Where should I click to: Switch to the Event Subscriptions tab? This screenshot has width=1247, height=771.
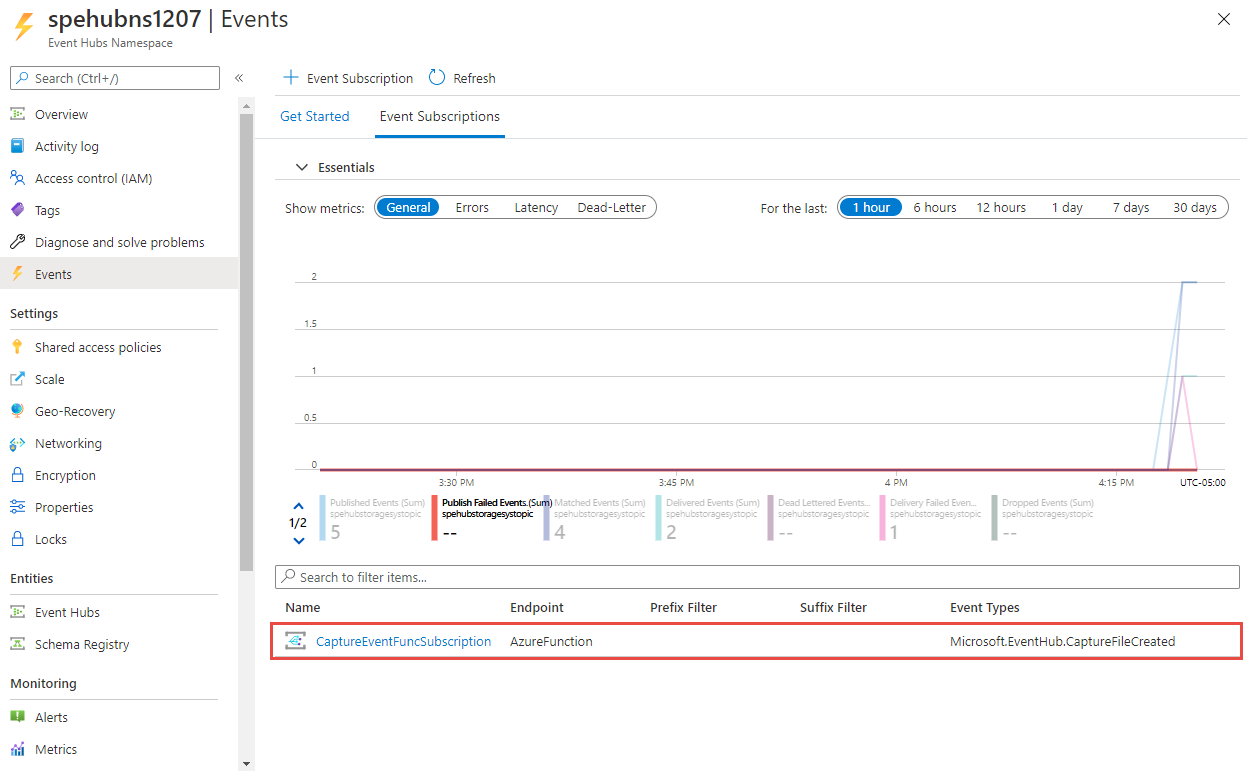coord(440,116)
